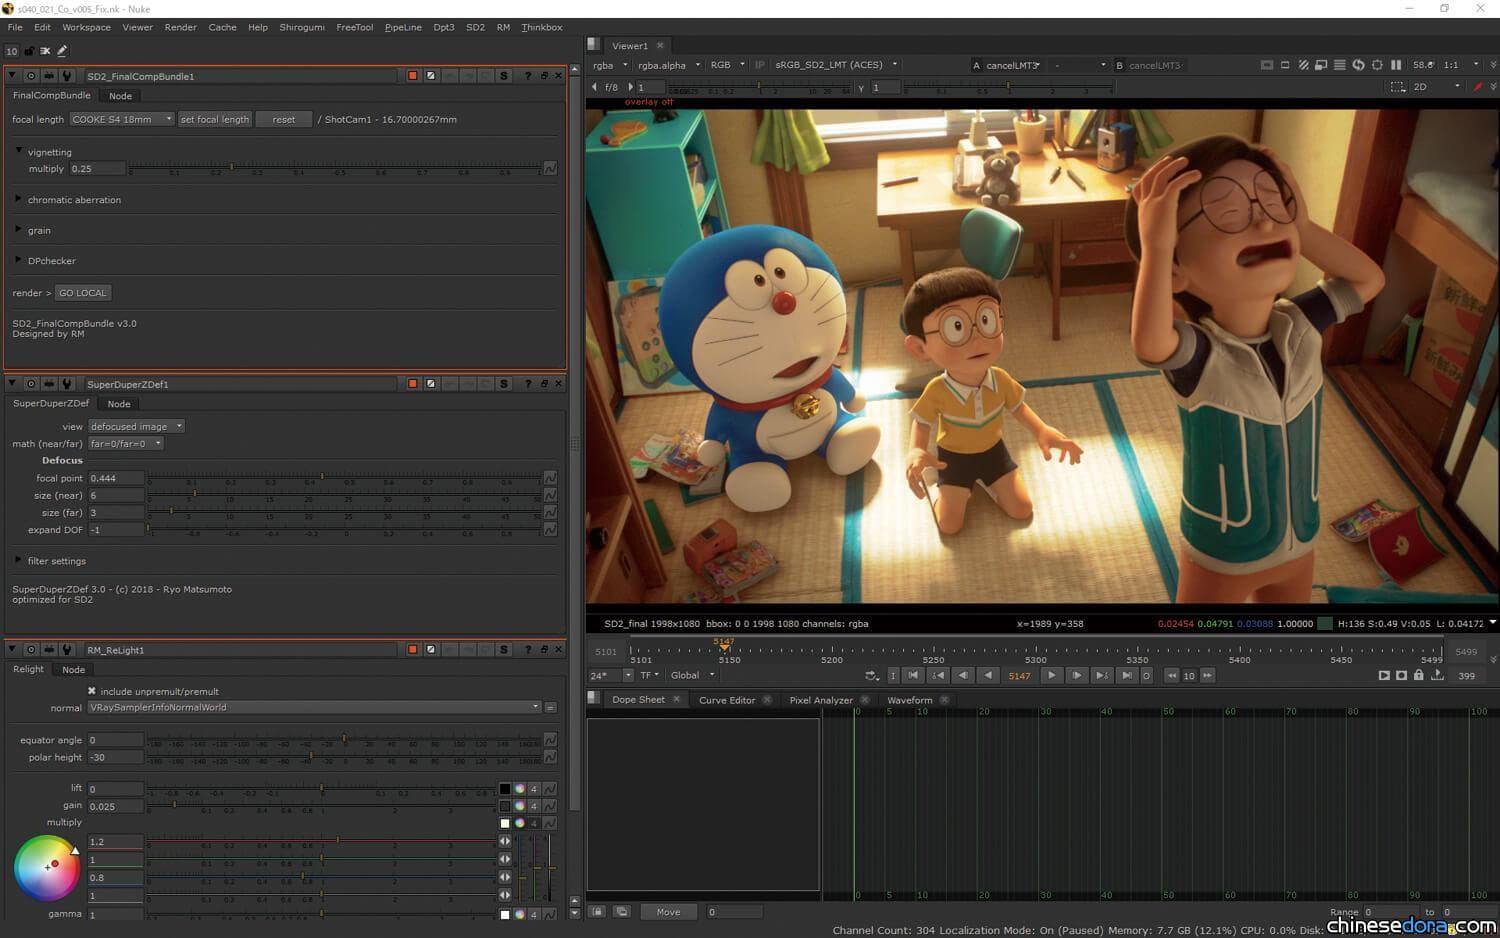Open the math far=0/far=0 dropdown
The height and width of the screenshot is (938, 1500).
[x=125, y=444]
